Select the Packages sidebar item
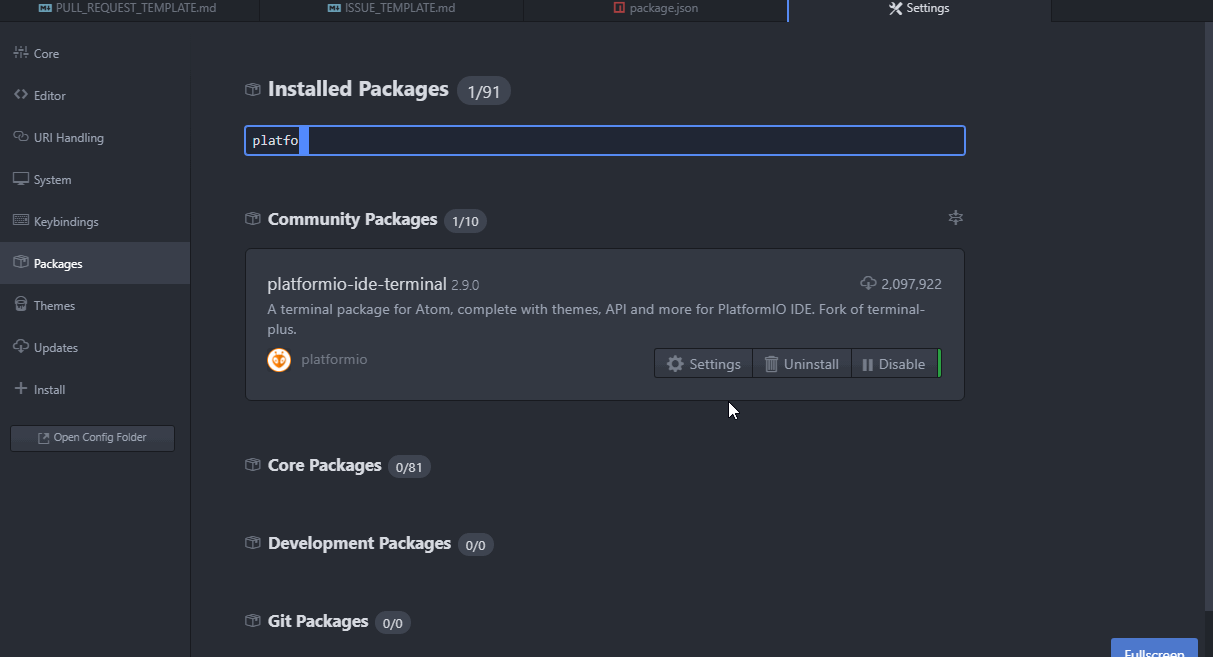 (x=94, y=263)
